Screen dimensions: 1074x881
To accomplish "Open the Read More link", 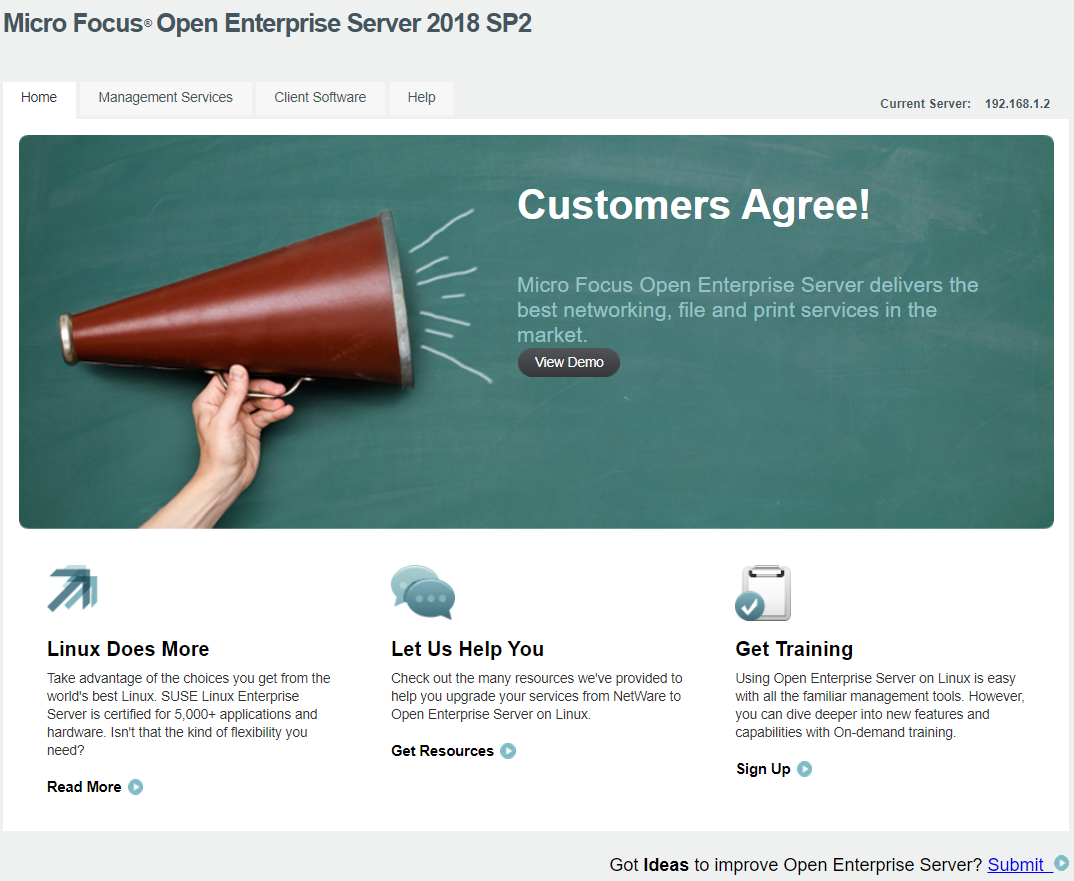I will click(x=84, y=787).
